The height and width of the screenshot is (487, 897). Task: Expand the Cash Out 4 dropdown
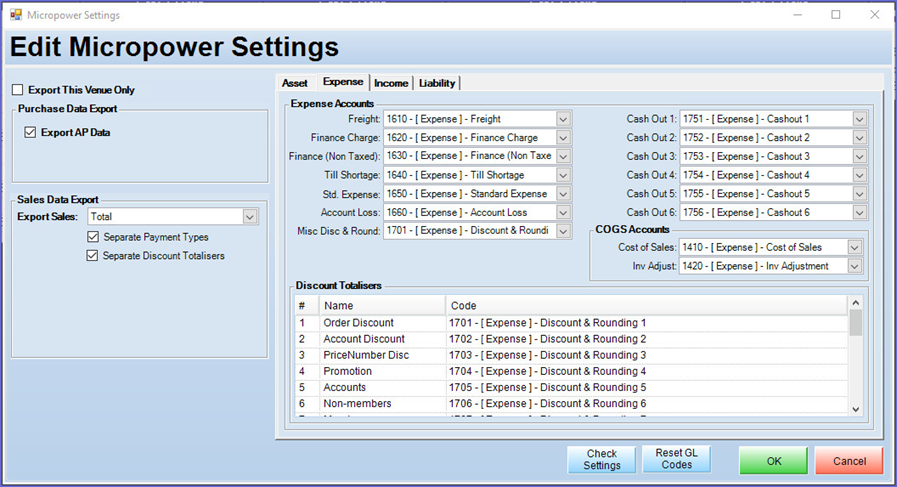coord(859,175)
